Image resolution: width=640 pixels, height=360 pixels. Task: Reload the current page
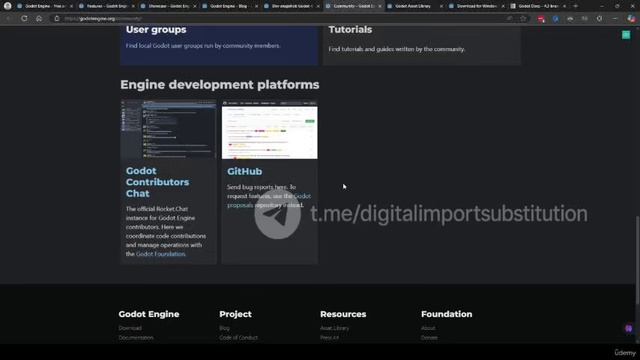(24, 19)
